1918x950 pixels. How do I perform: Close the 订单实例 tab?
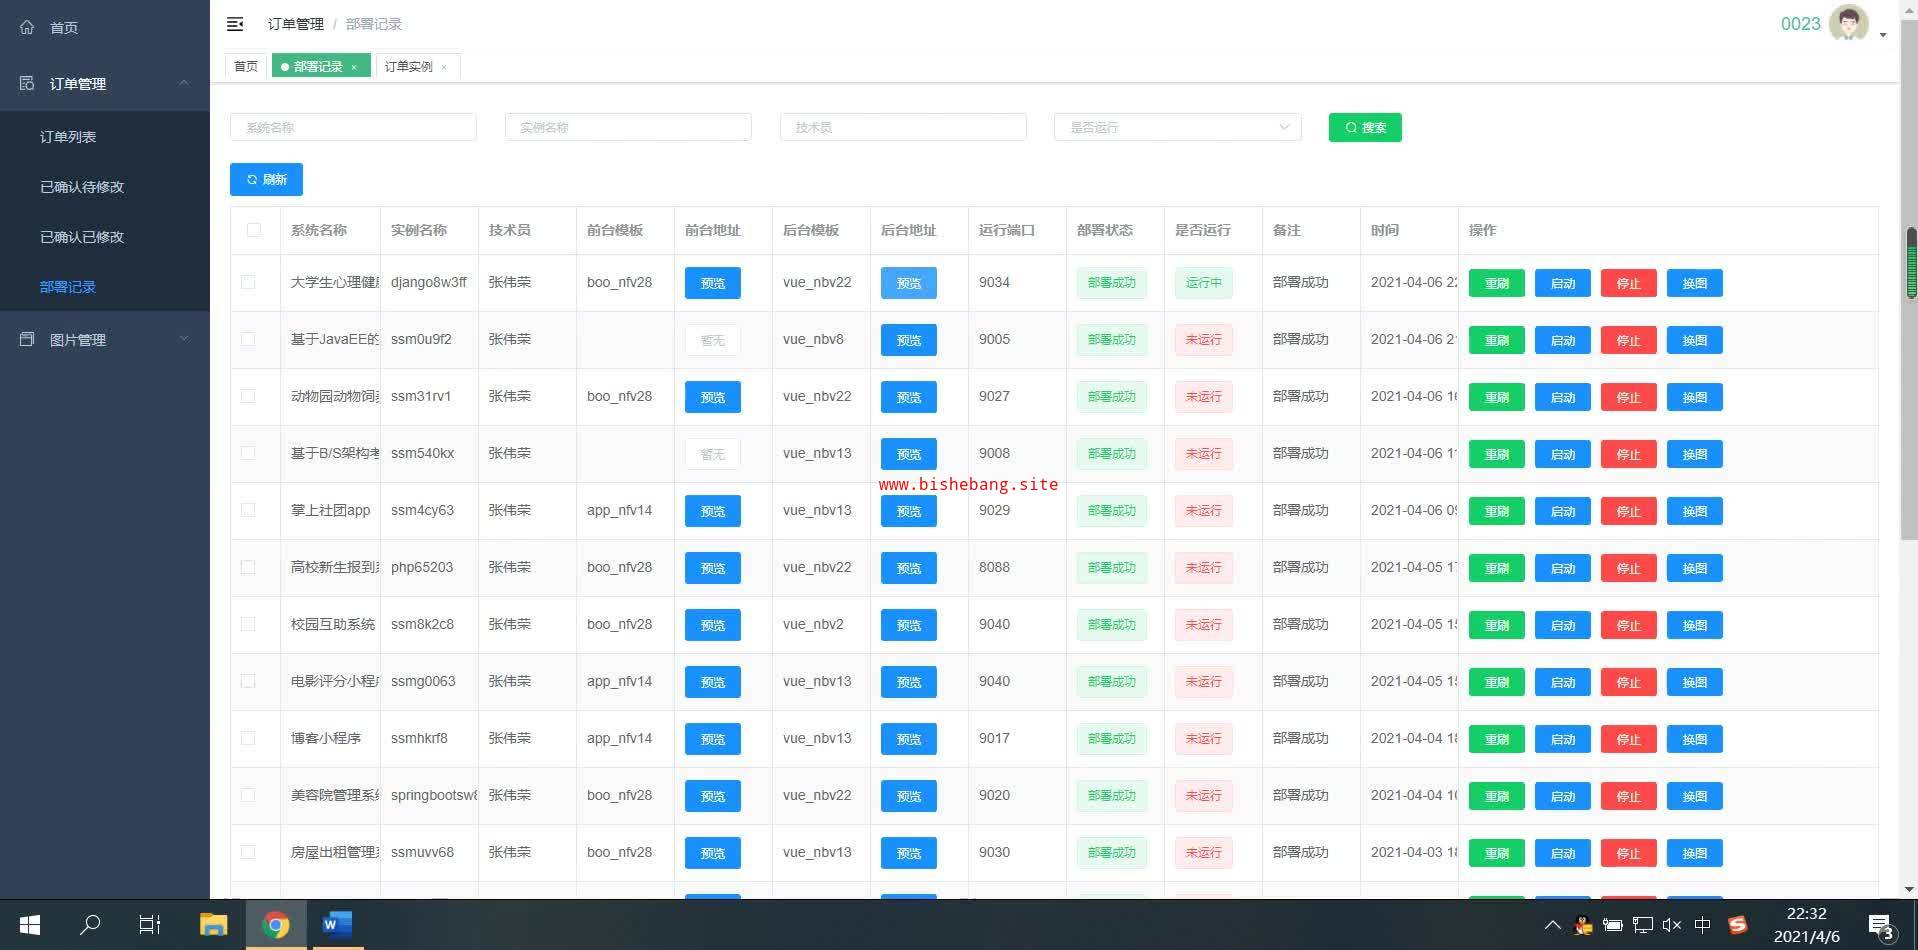pos(444,67)
